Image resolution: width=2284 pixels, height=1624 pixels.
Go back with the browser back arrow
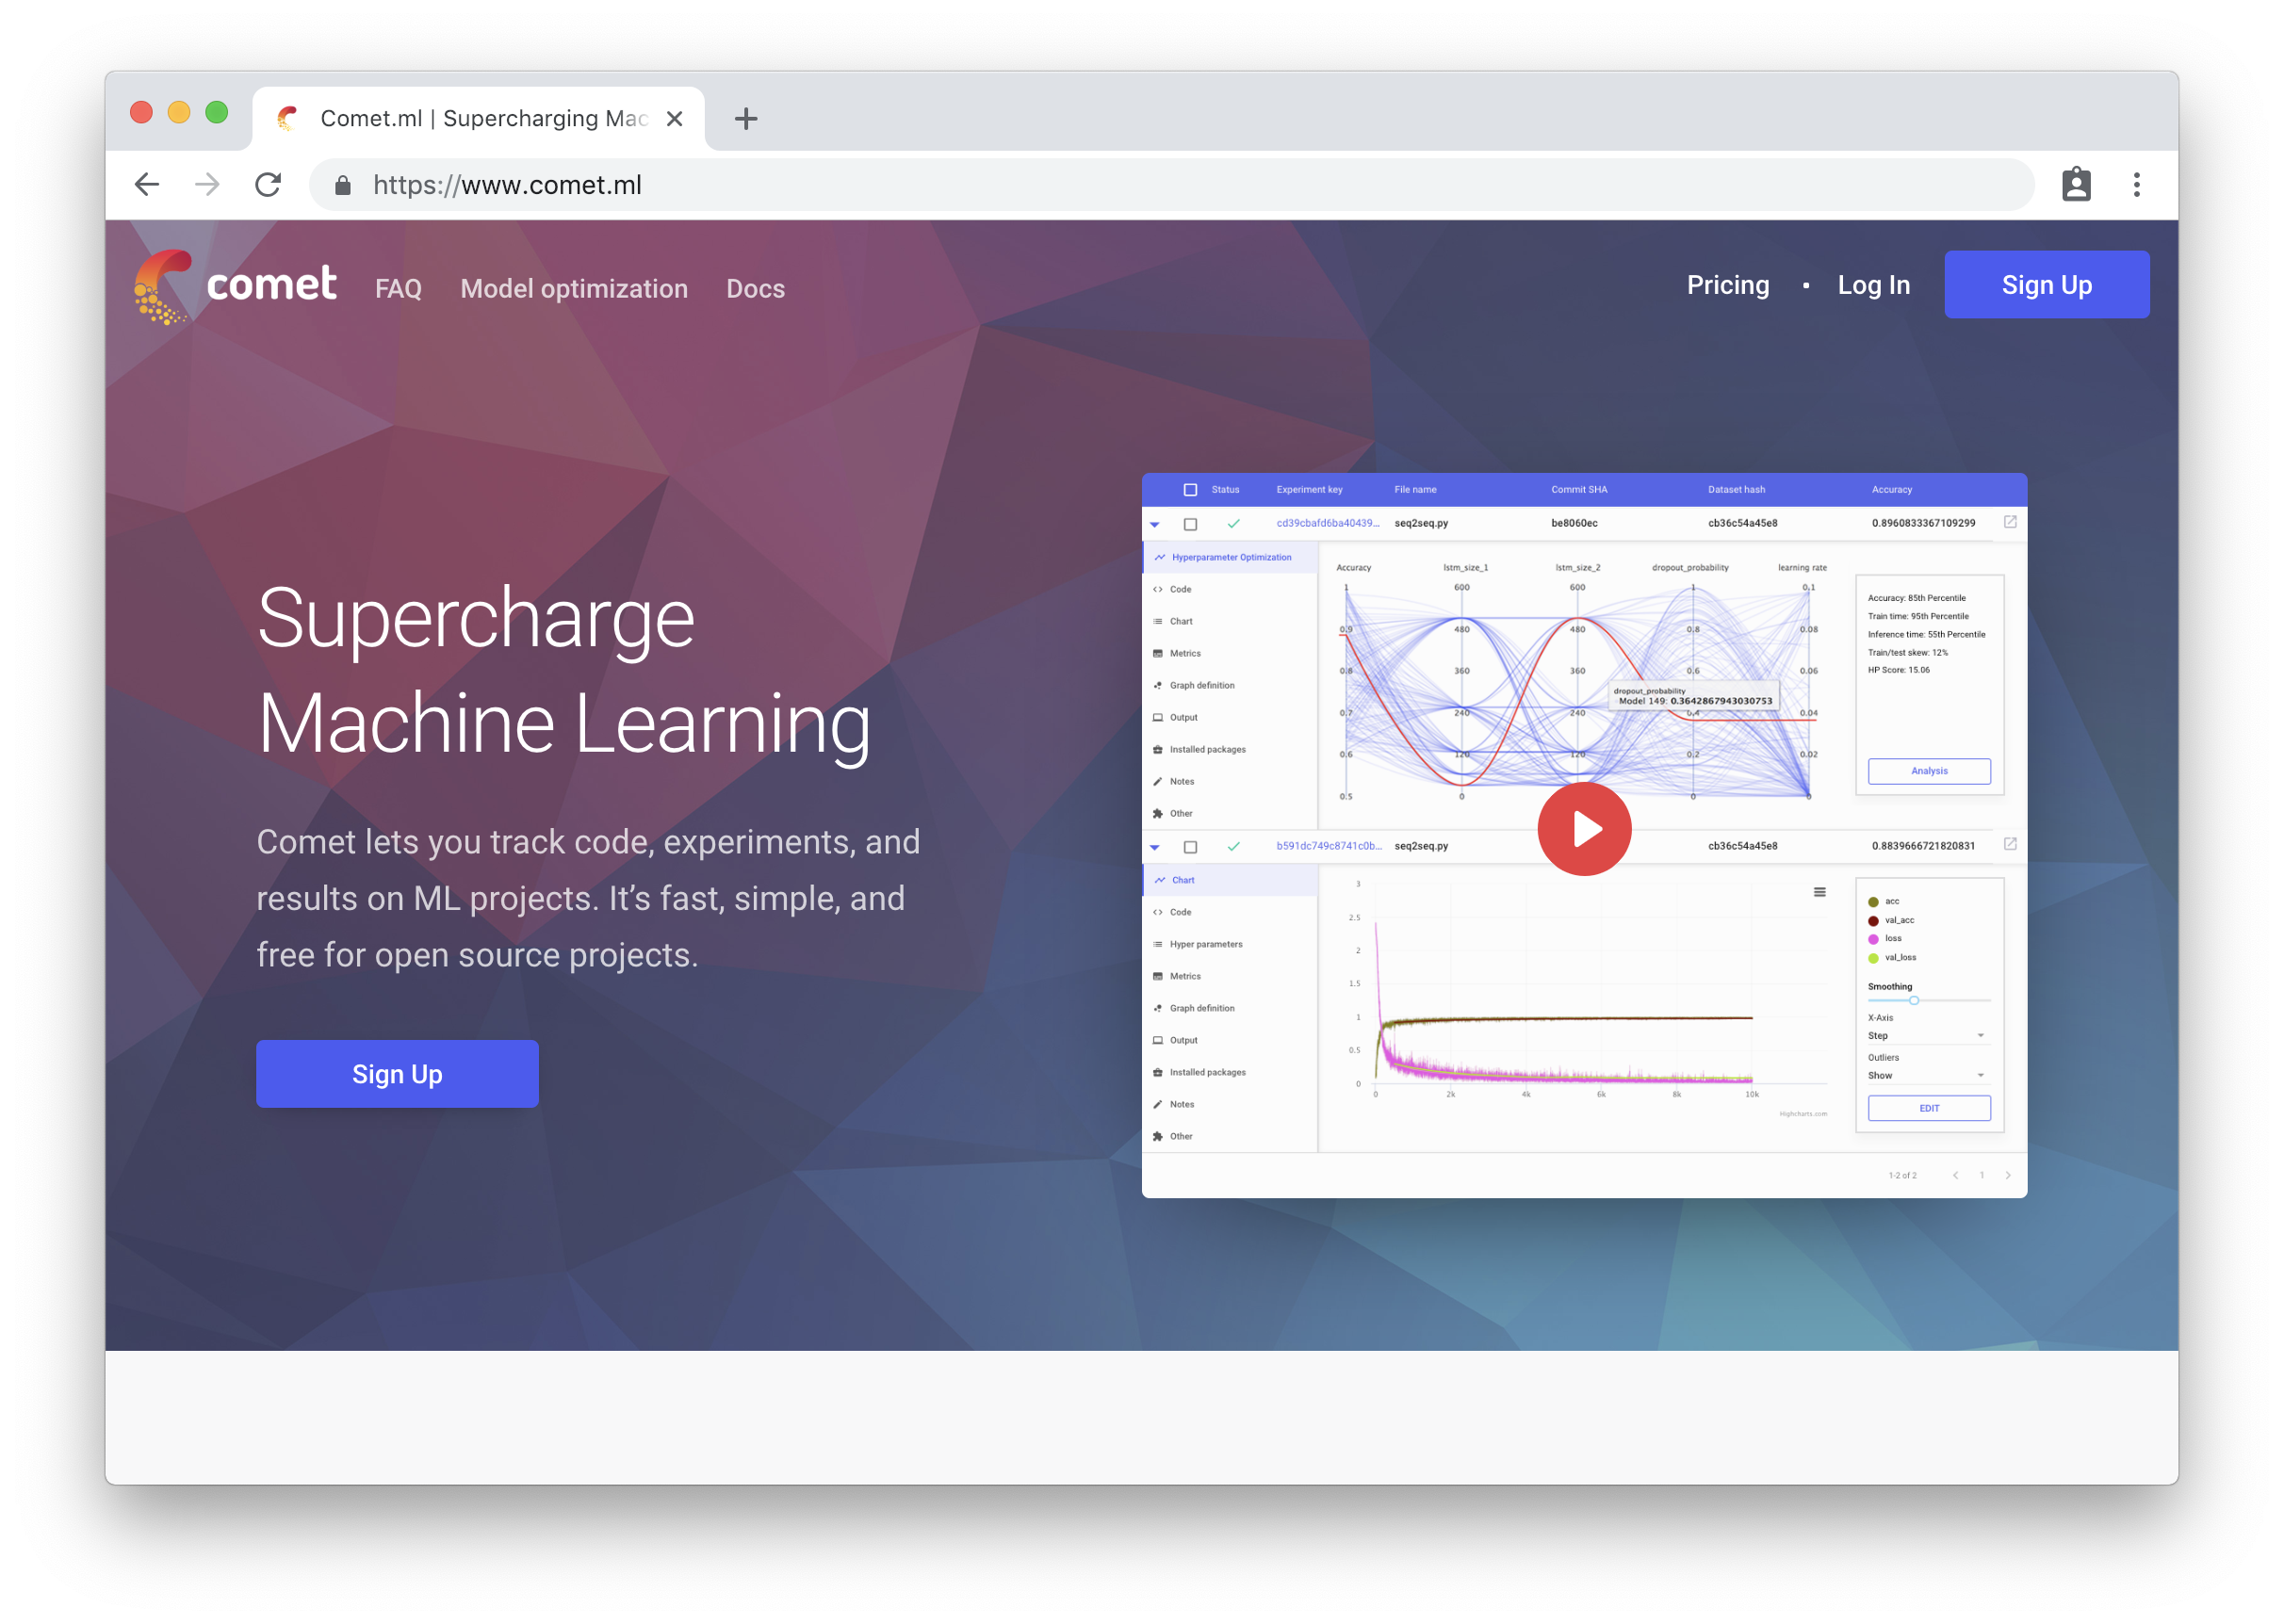point(147,184)
